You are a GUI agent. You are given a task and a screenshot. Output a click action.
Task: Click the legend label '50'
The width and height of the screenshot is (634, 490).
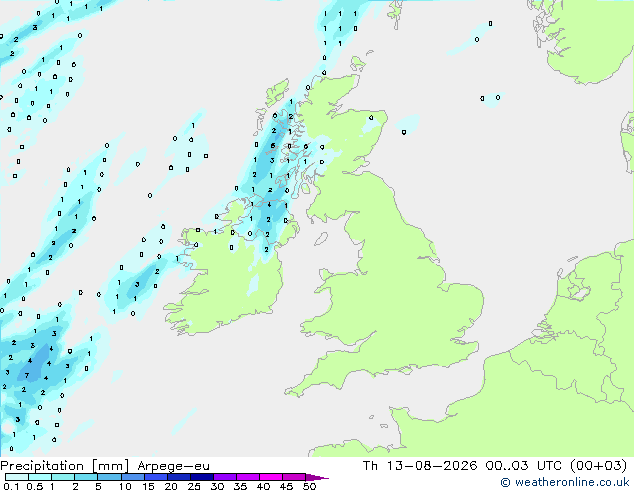(309, 486)
